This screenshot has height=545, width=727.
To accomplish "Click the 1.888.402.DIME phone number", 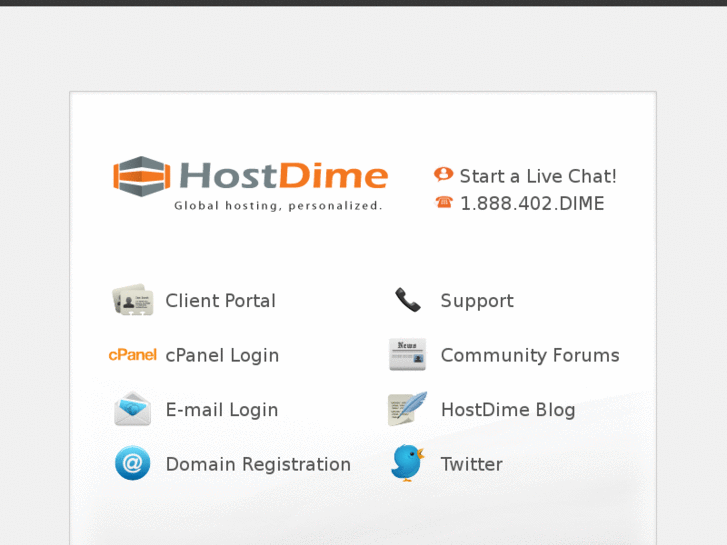I will point(532,203).
